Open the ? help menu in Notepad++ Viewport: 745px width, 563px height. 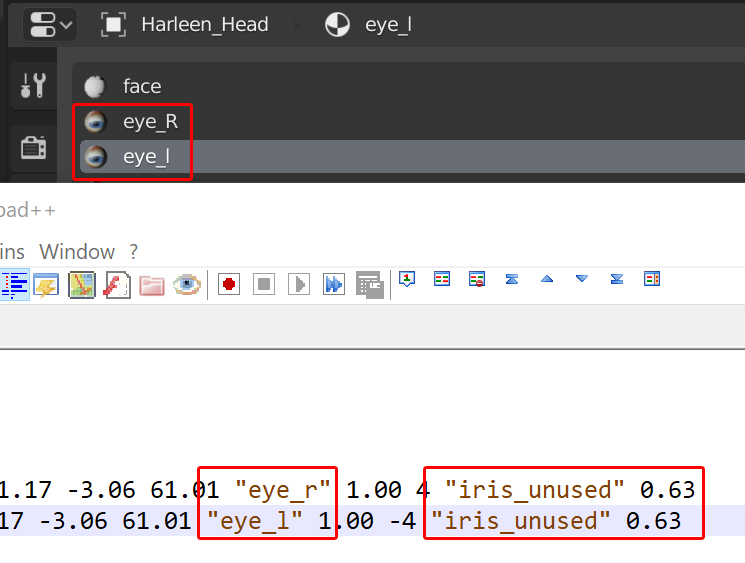click(x=134, y=251)
